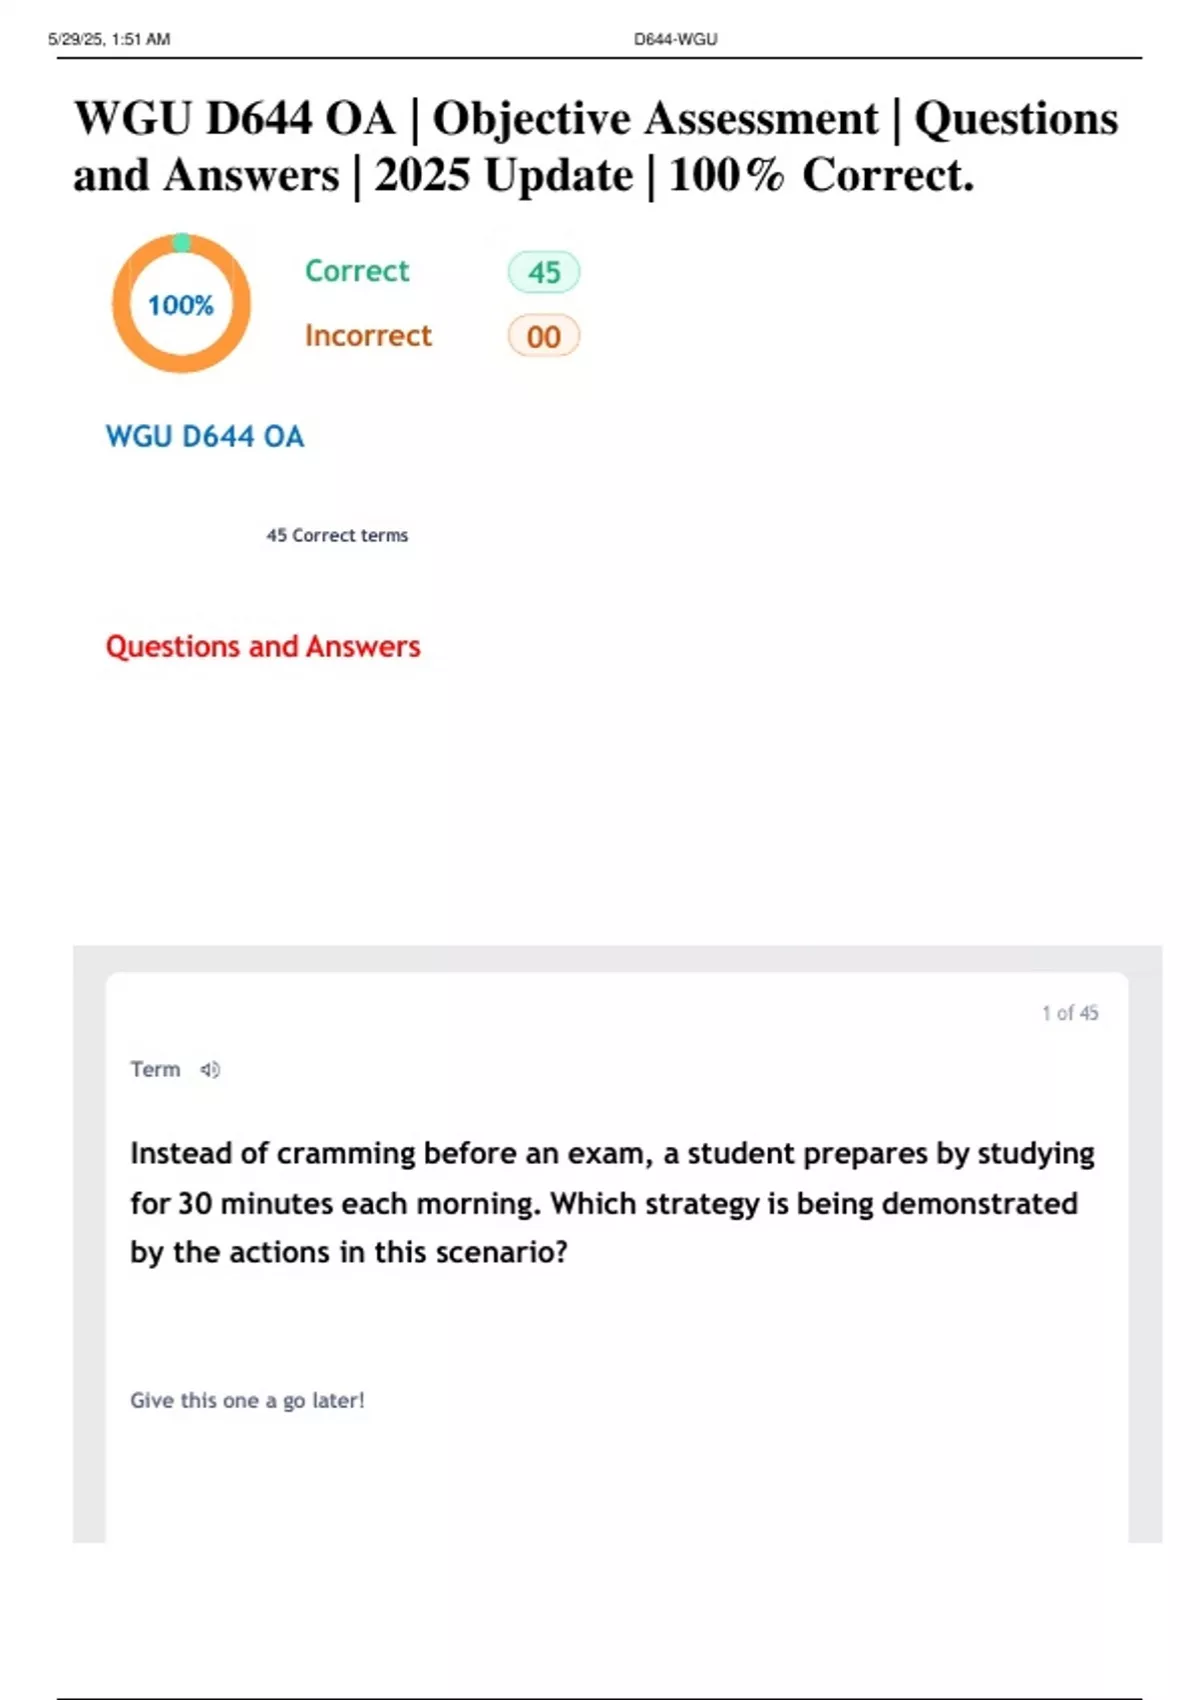Select the orange Incorrect count badge 00
Screen dimensions: 1200x1700
click(x=544, y=336)
